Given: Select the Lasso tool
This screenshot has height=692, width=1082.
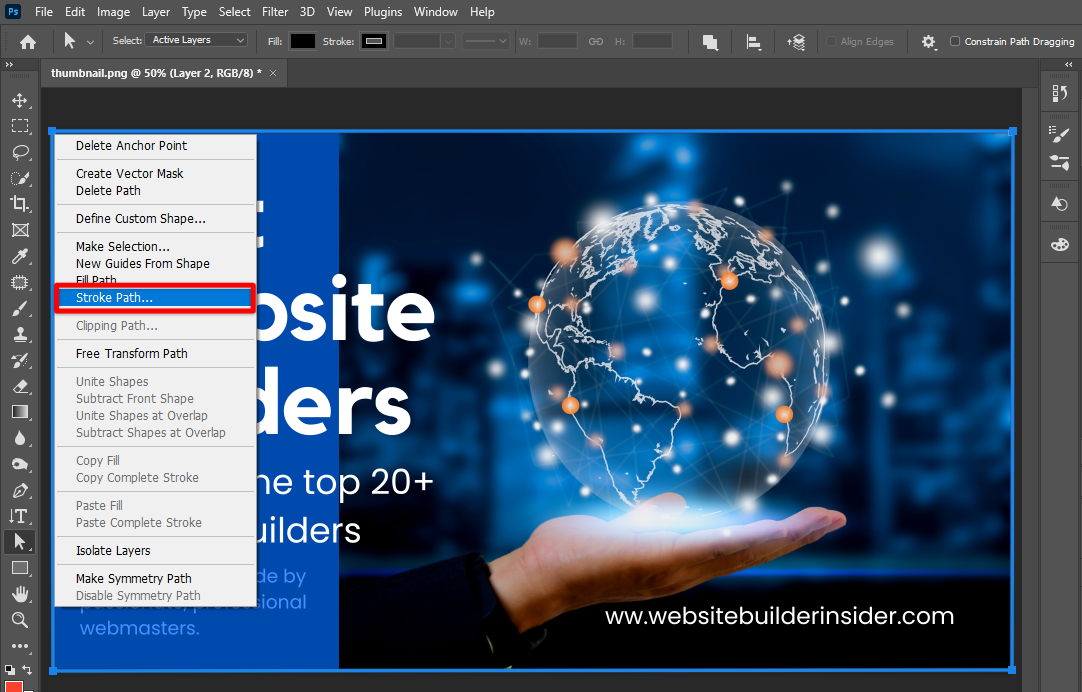Looking at the screenshot, I should (x=19, y=152).
